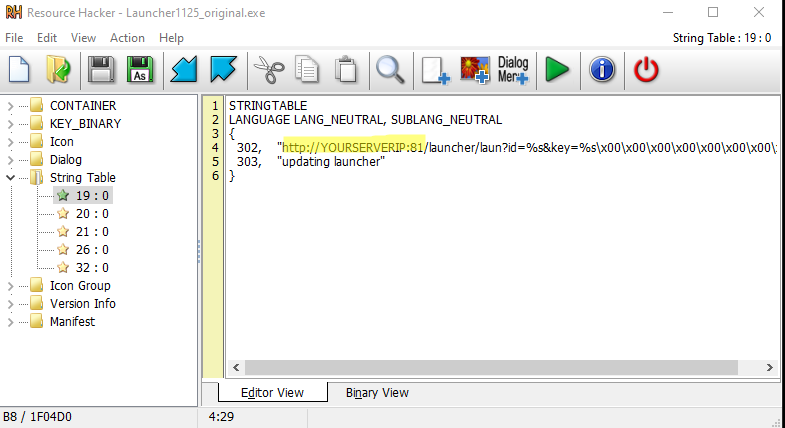Screen dimensions: 785x428
Task: Select the String Table folder
Action: coord(73,178)
